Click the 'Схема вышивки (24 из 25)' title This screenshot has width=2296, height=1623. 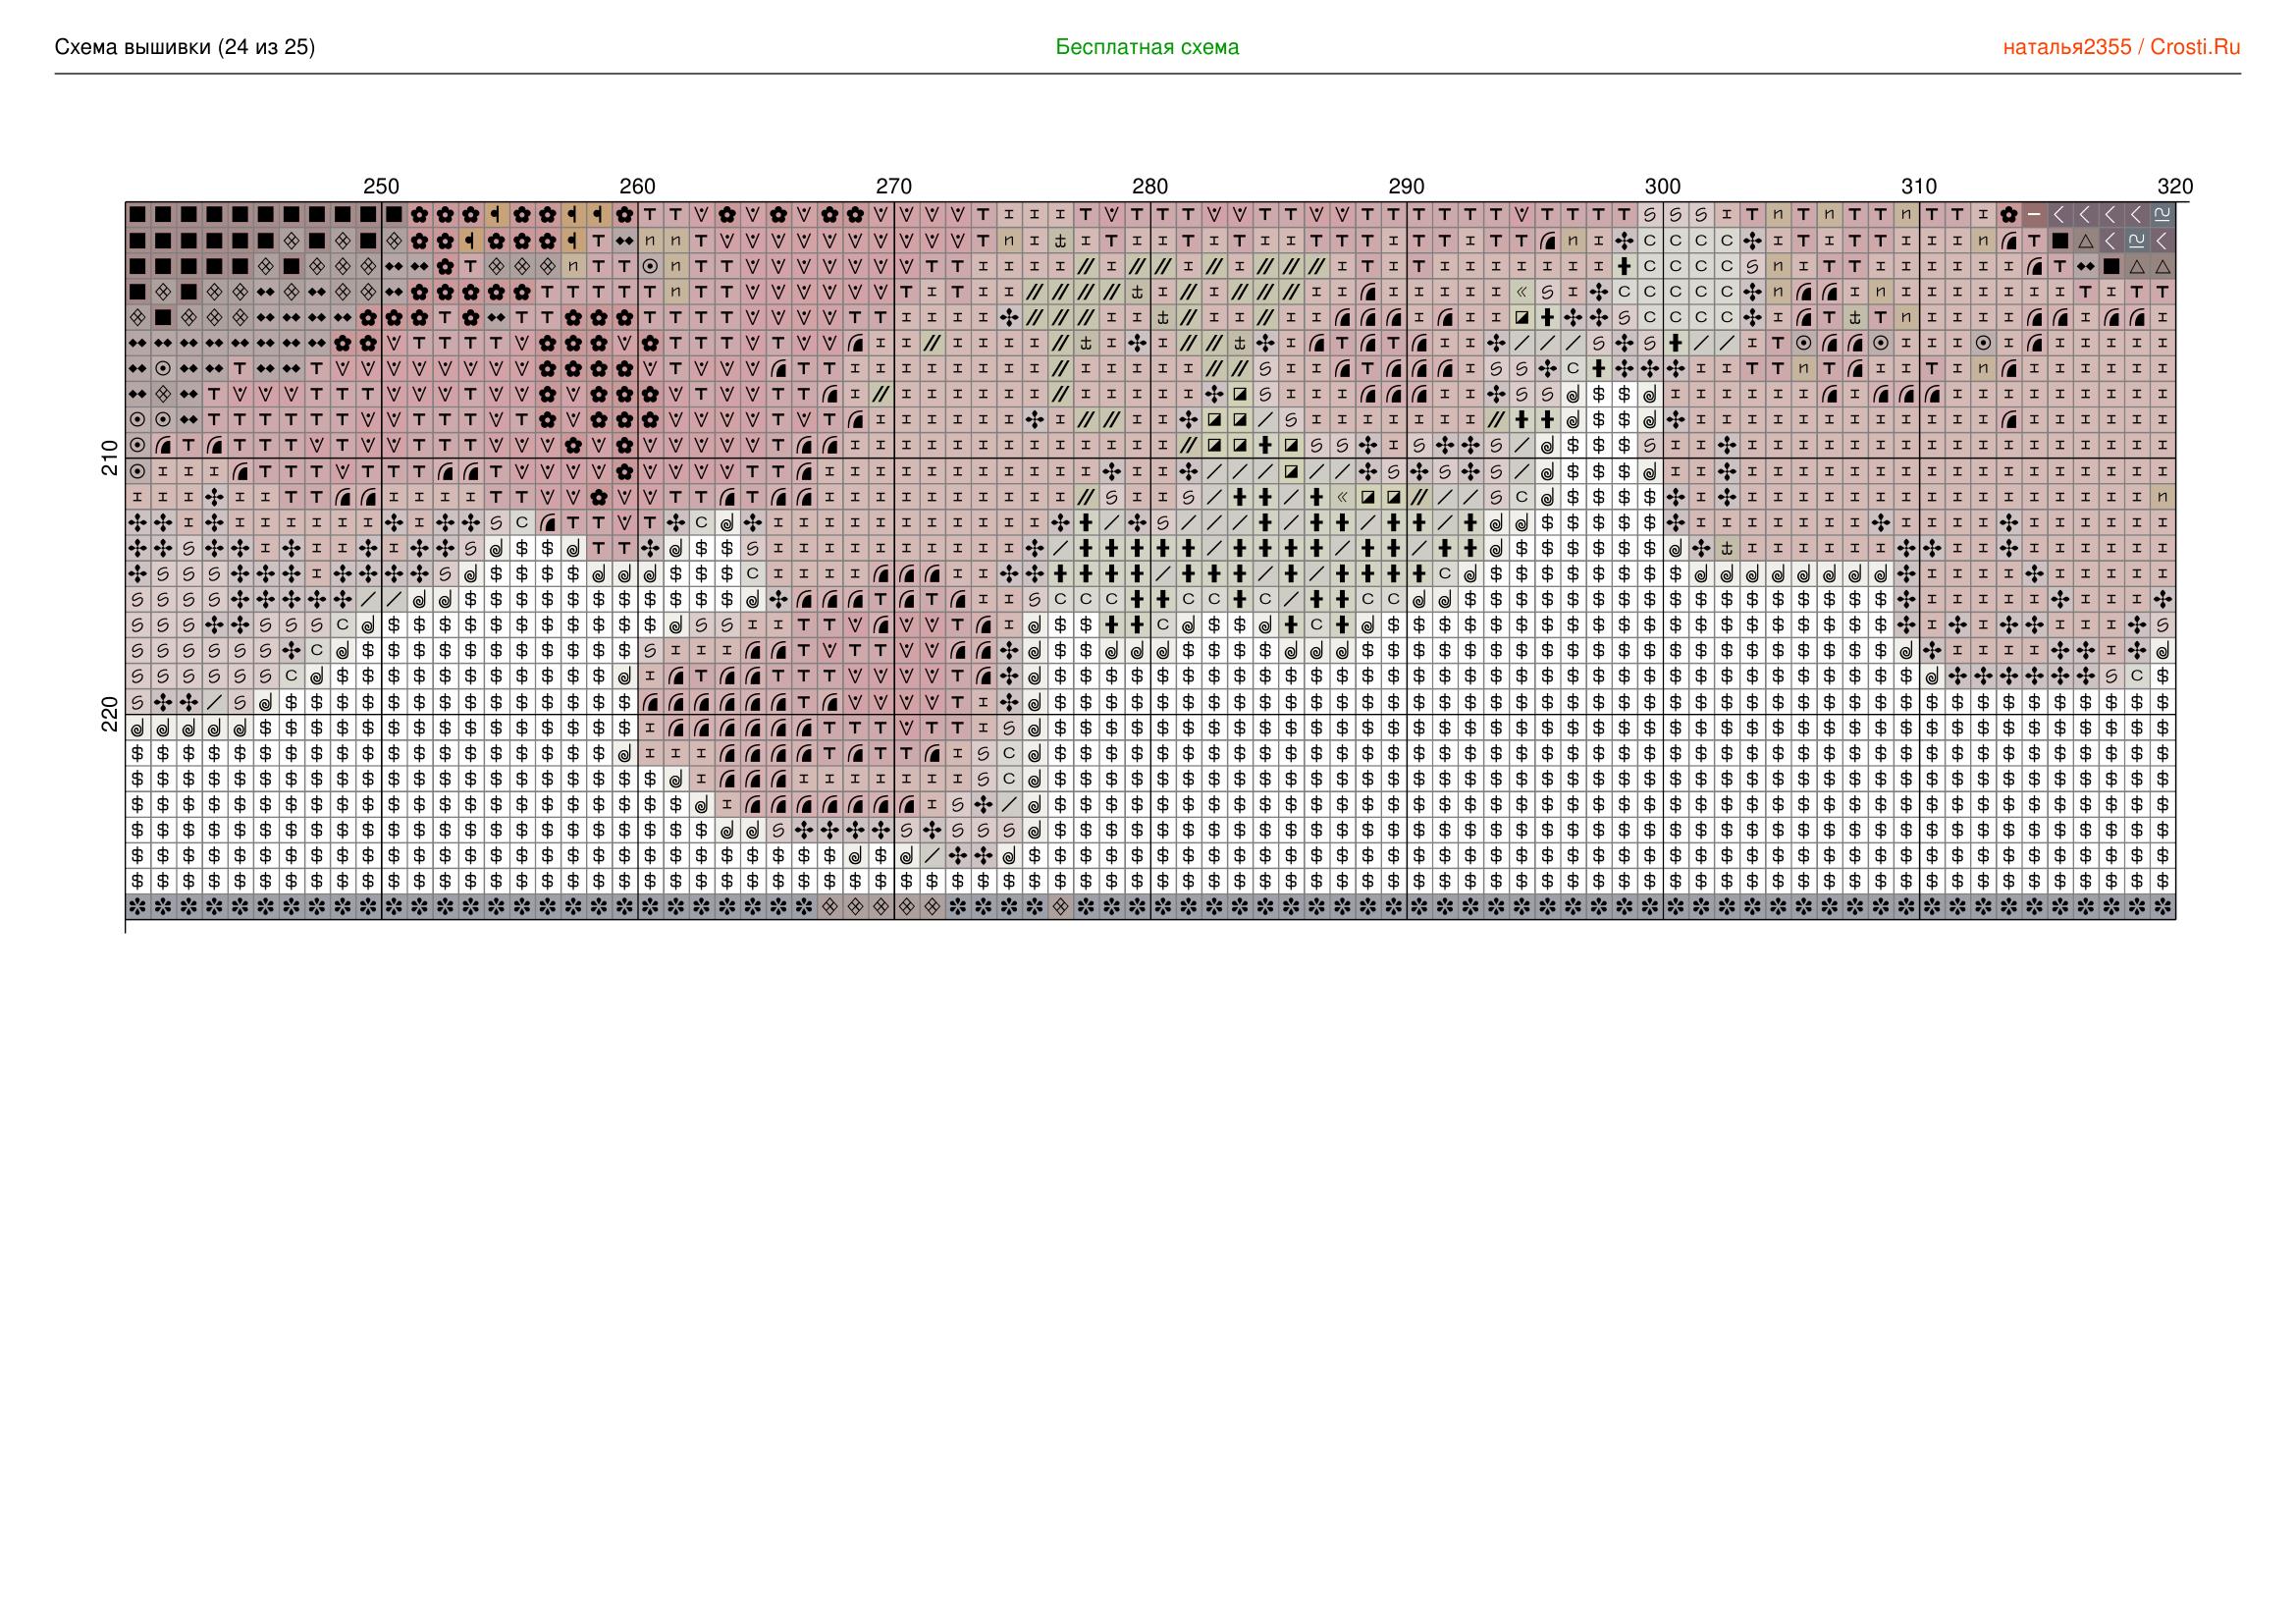click(x=185, y=47)
